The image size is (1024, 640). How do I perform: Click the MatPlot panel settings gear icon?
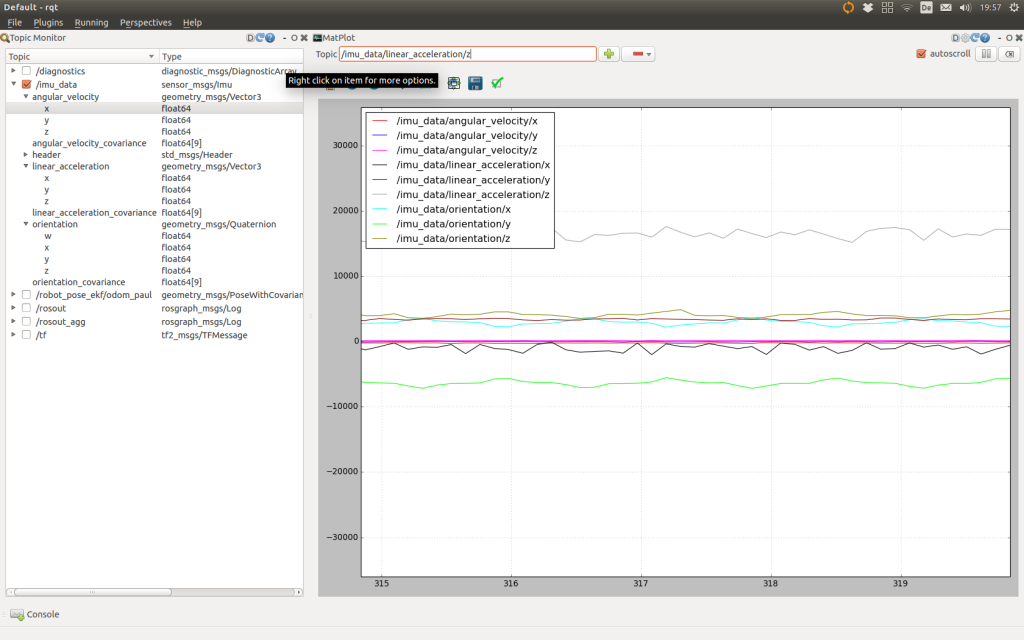[965, 38]
